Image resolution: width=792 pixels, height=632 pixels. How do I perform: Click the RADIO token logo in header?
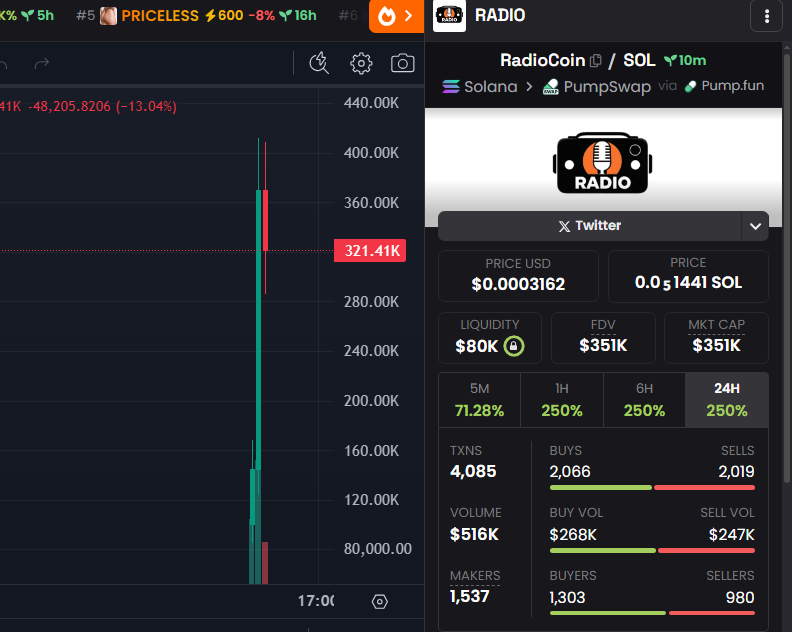[x=450, y=16]
